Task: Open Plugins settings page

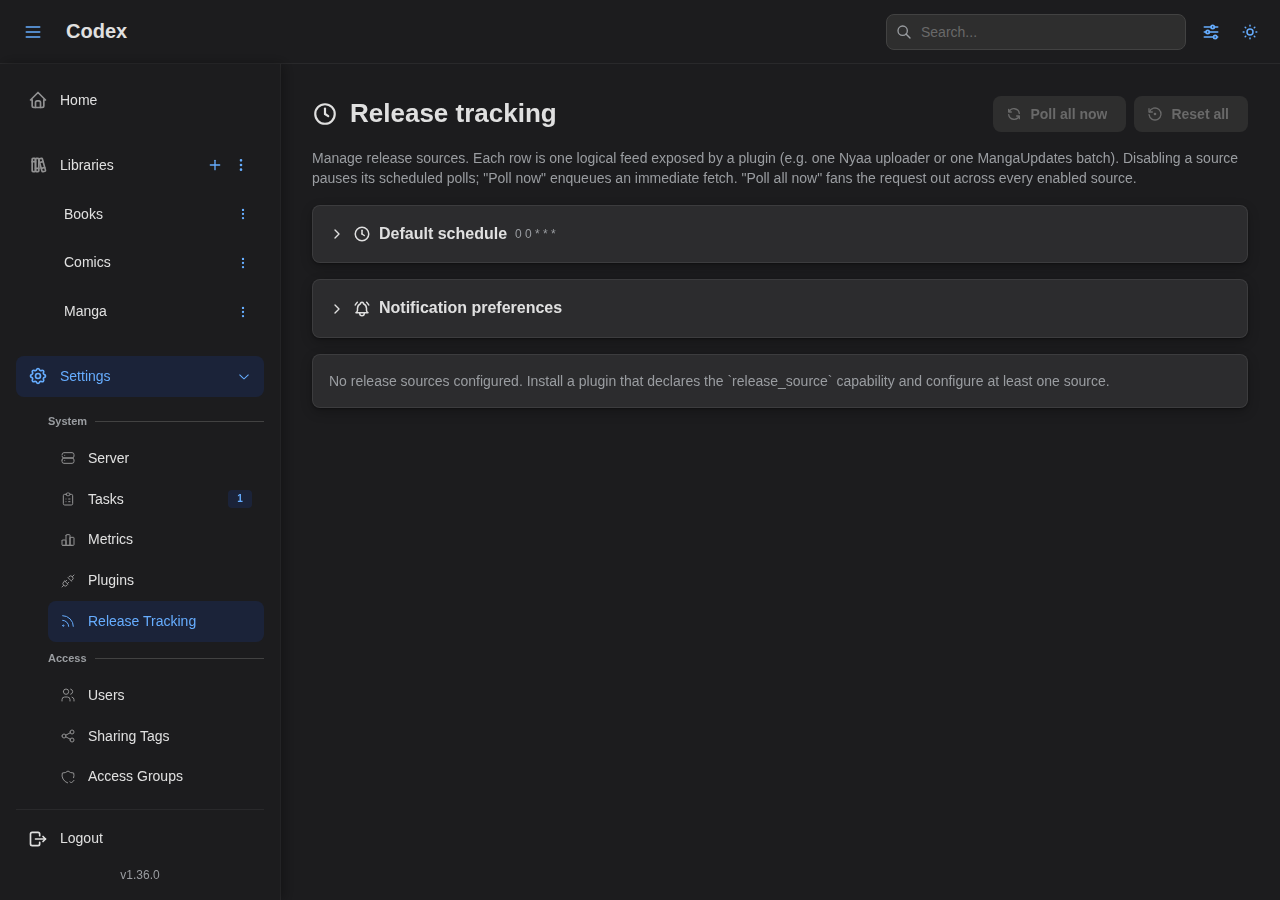Action: click(156, 580)
